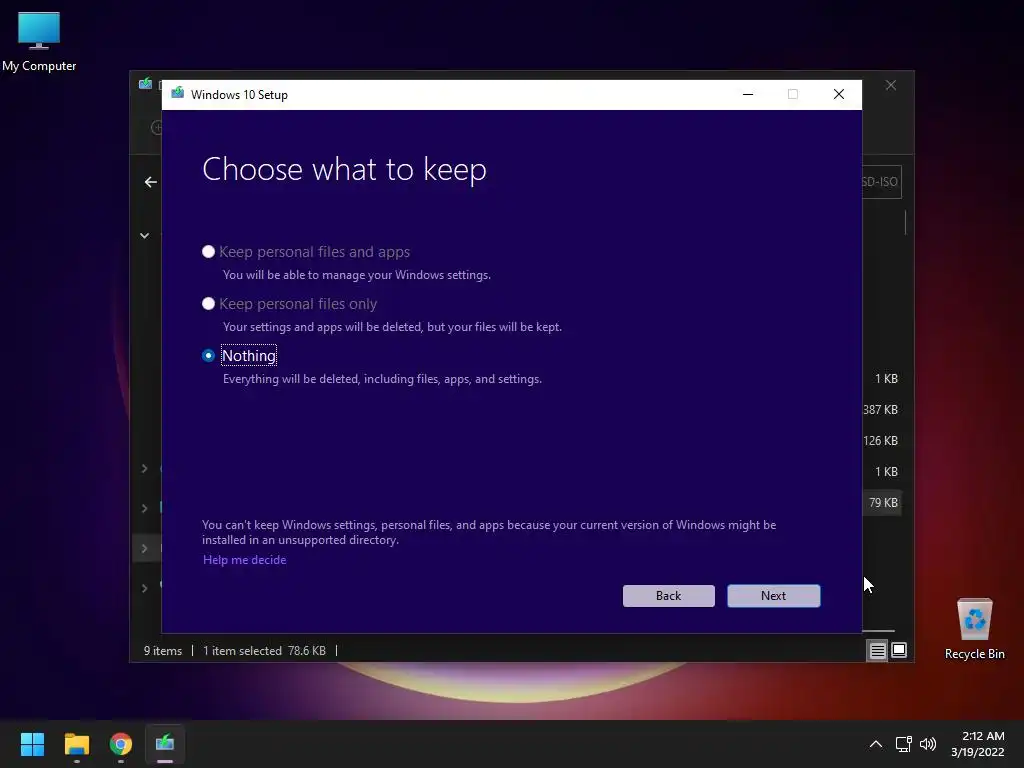This screenshot has height=768, width=1024.
Task: Click the Windows Setup taskbar icon
Action: point(165,744)
